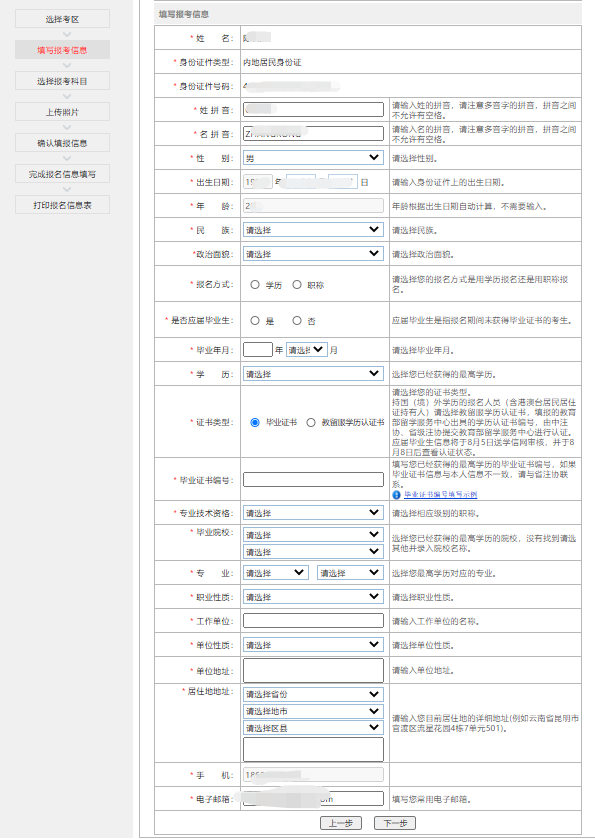
Task: Select the 职称 radio button for 报名方式
Action: pos(297,285)
